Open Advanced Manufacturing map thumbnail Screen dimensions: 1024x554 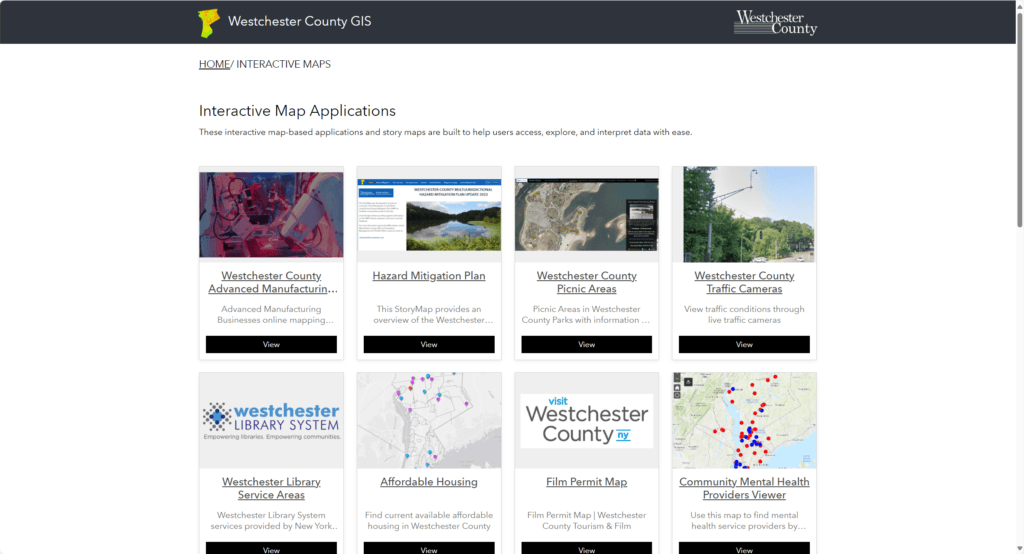[271, 215]
